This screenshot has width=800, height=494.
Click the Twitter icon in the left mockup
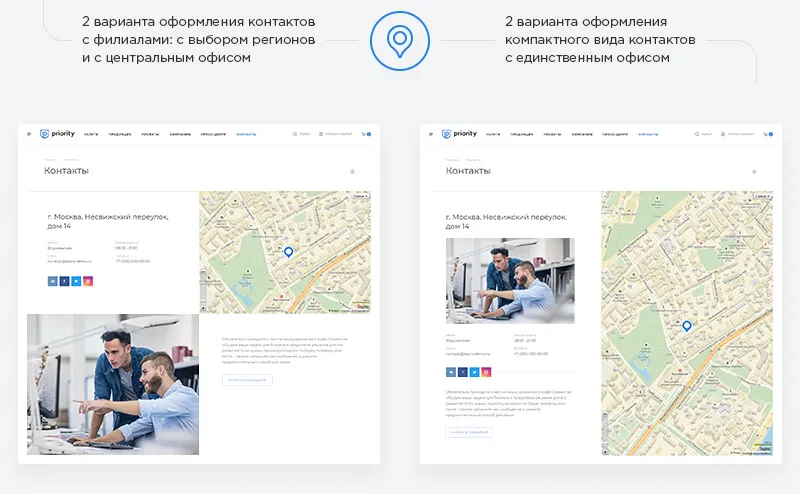(76, 282)
